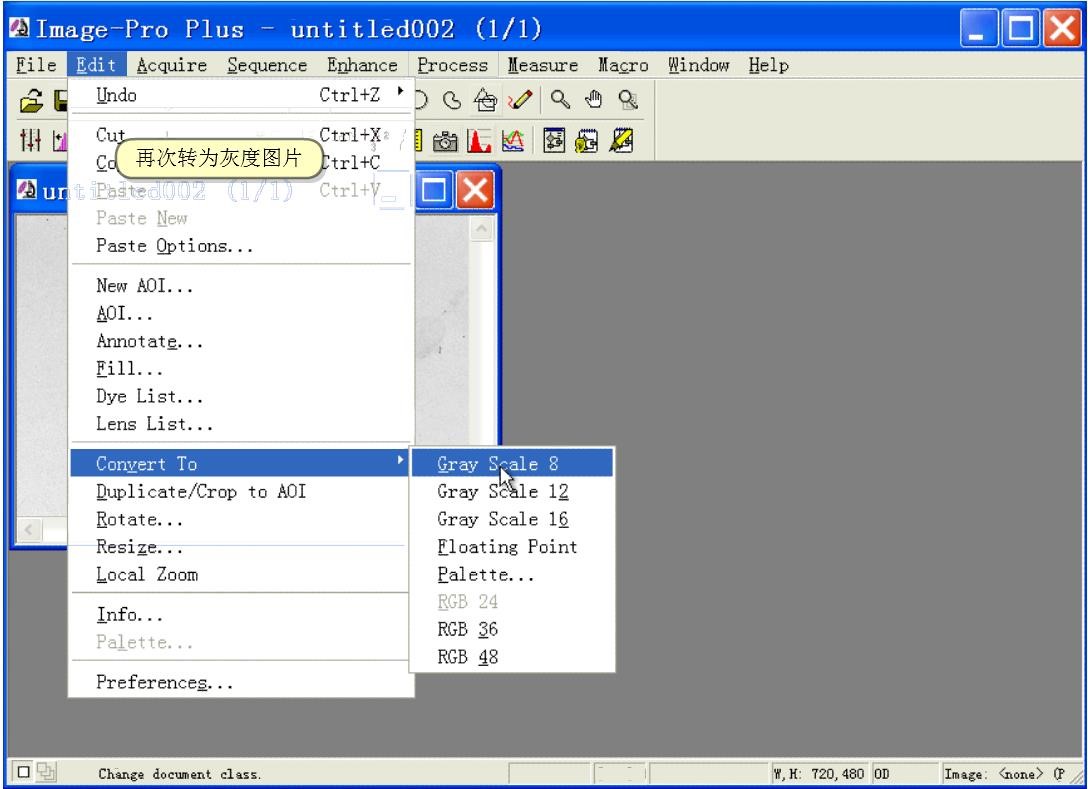Open Preferences... from Edit menu
Image resolution: width=1088 pixels, height=789 pixels.
point(241,682)
